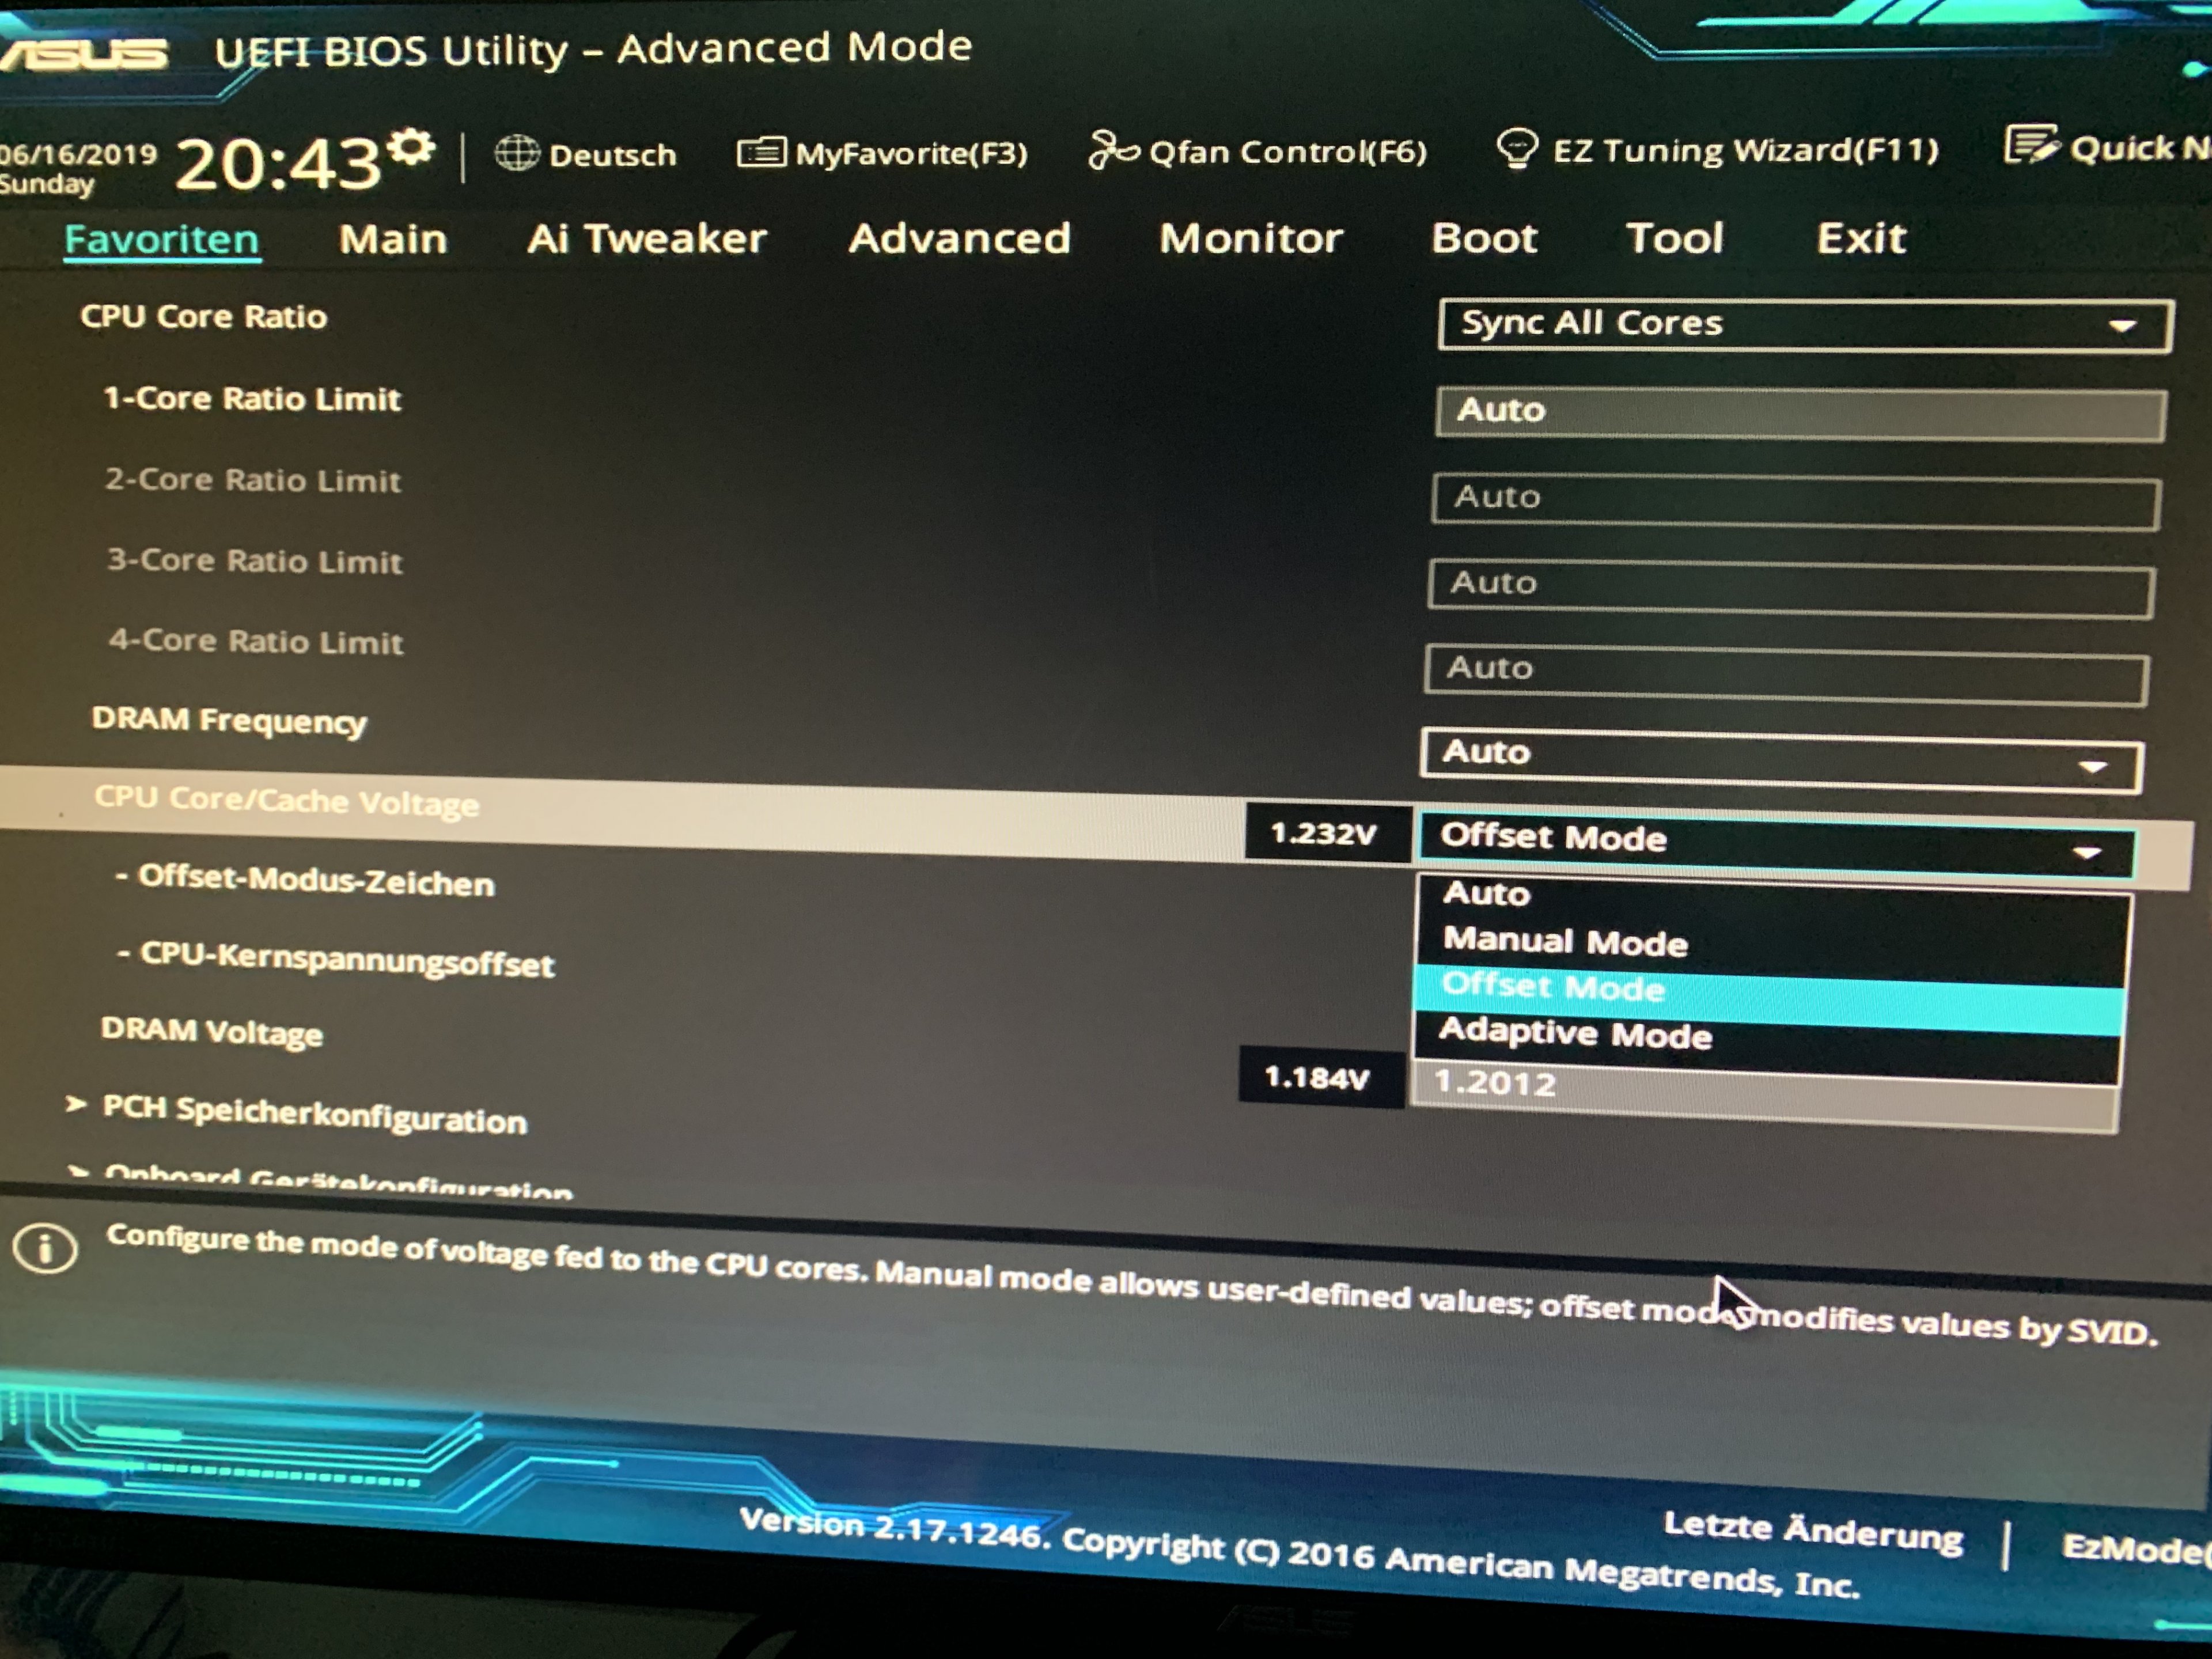2212x1659 pixels.
Task: Choose Adaptive Mode in the dropdown list
Action: [x=1575, y=1033]
